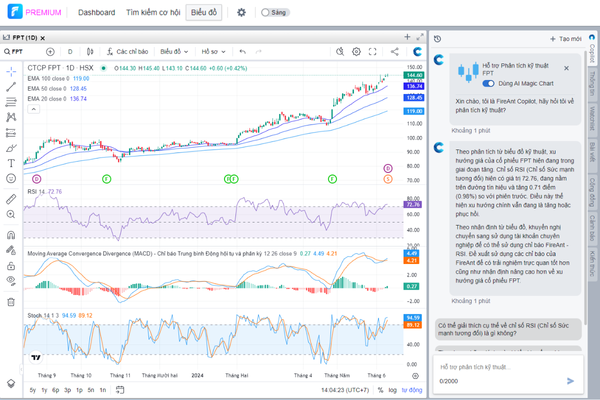The width and height of the screenshot is (600, 400).
Task: Open the Các chỉ báo indicators menu
Action: [x=128, y=52]
